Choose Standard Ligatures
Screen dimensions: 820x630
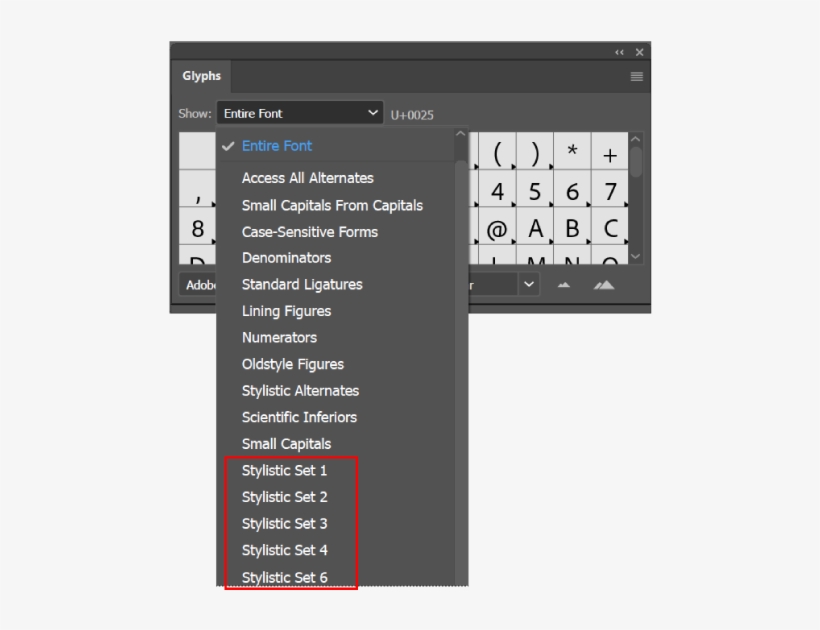tap(300, 284)
